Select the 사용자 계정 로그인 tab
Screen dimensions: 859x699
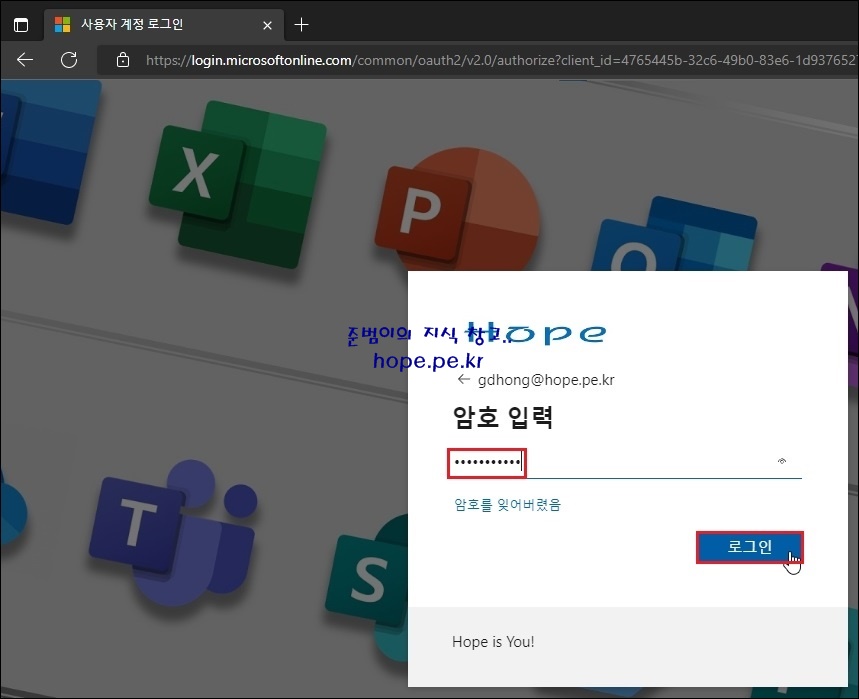click(164, 25)
